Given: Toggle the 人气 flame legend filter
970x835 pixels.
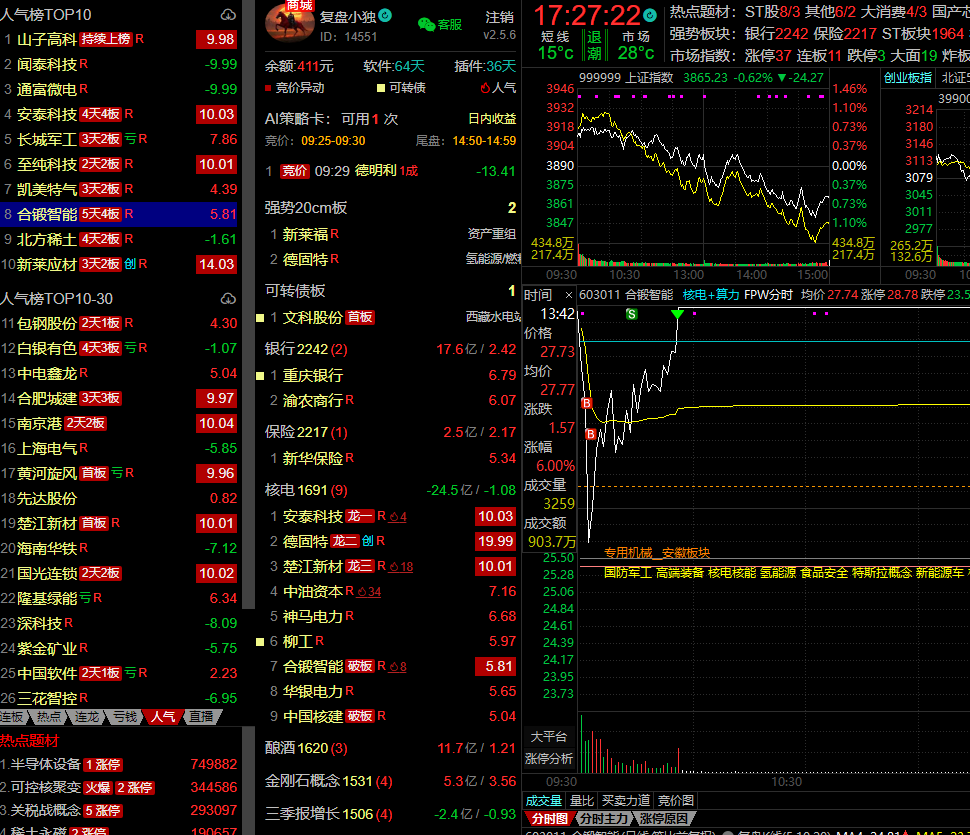Looking at the screenshot, I should [x=484, y=88].
